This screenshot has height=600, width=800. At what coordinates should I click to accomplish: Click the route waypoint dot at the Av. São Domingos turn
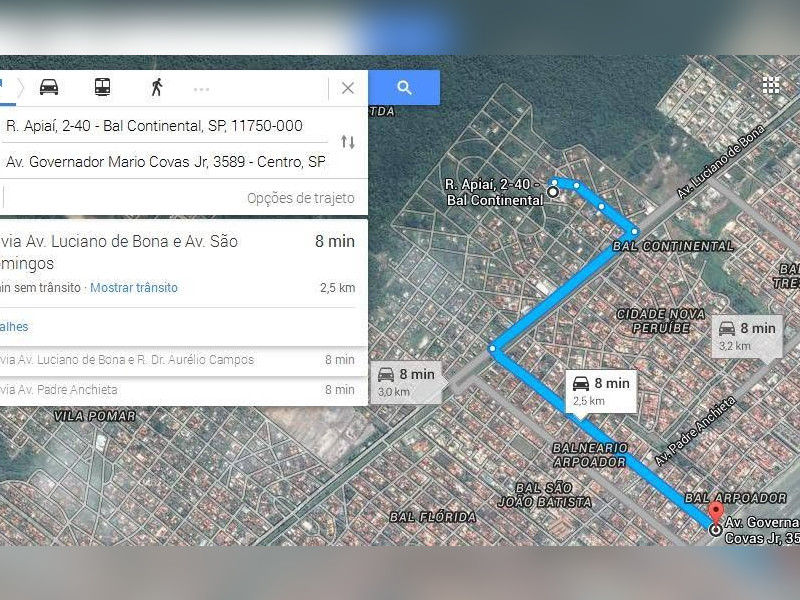coord(492,349)
